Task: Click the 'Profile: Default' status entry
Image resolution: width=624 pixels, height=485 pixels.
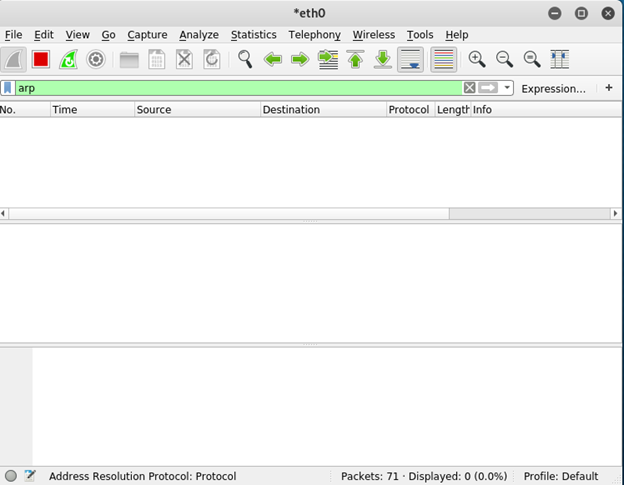Action: tap(561, 476)
